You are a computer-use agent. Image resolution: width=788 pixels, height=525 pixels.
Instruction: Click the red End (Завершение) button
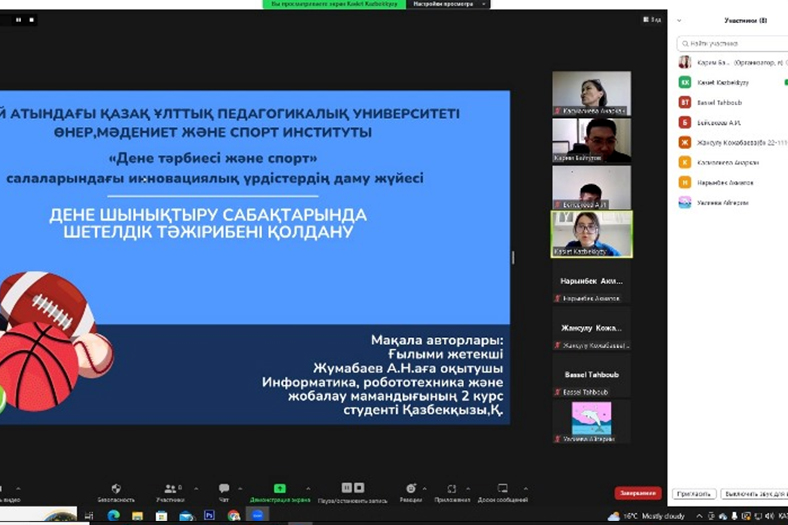(637, 493)
